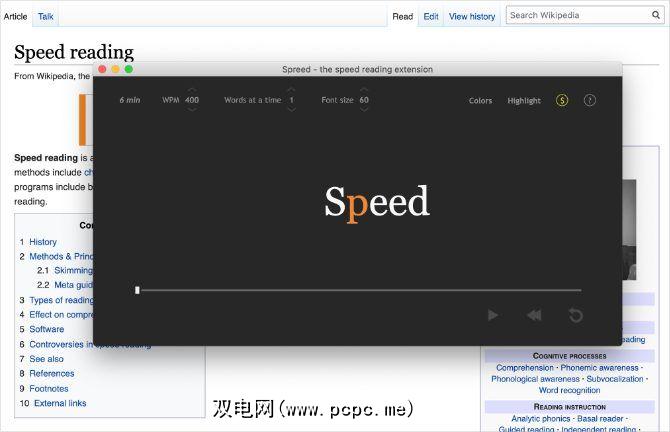The image size is (670, 432).
Task: Open the Colors options
Action: click(x=480, y=101)
